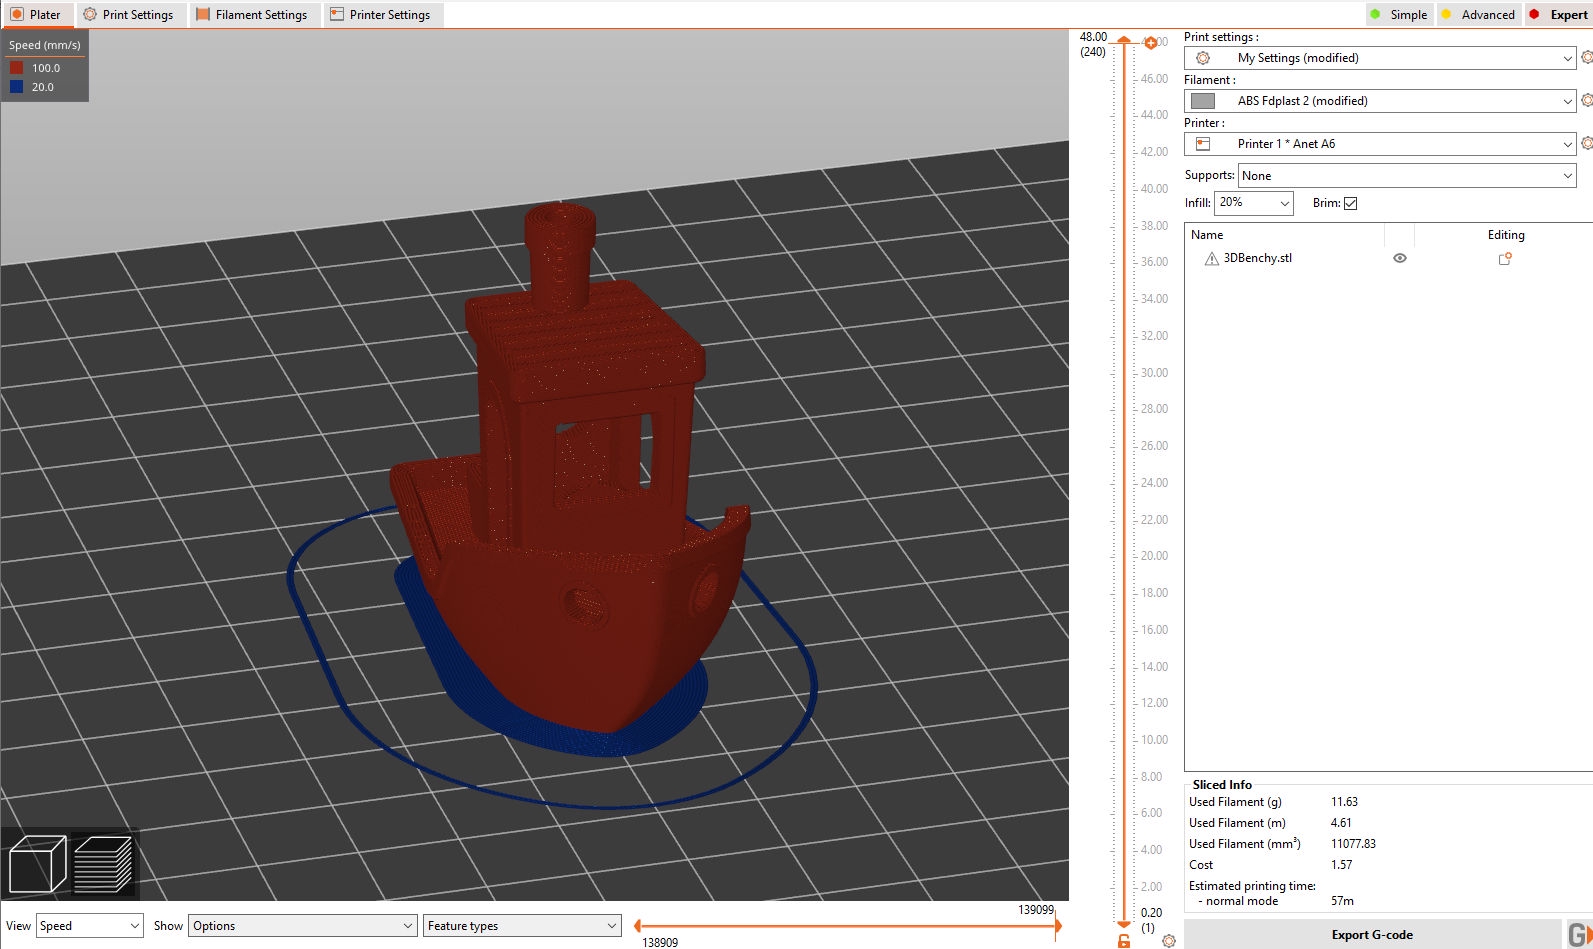Select Expert mode
Viewport: 1593px width, 949px height.
tap(1558, 14)
